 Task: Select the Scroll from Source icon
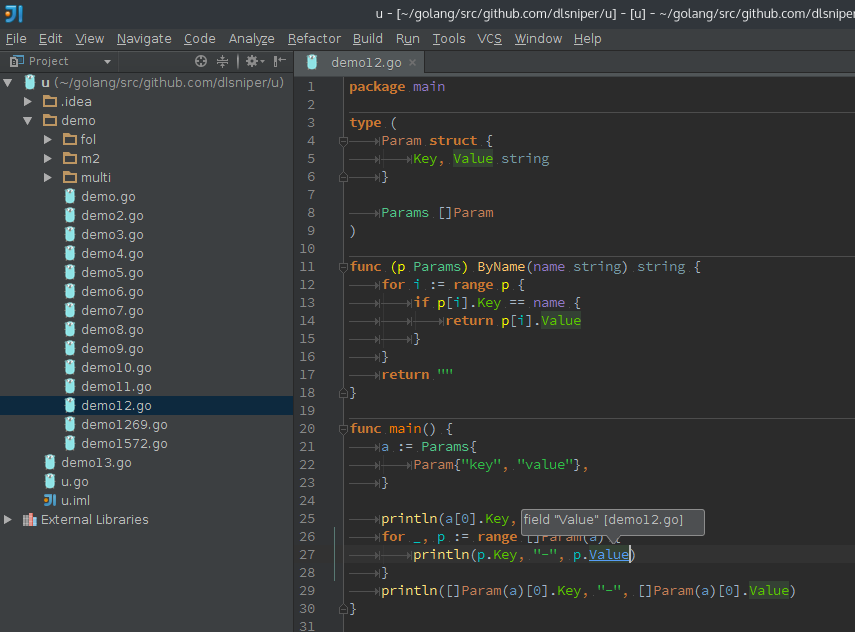tap(201, 61)
